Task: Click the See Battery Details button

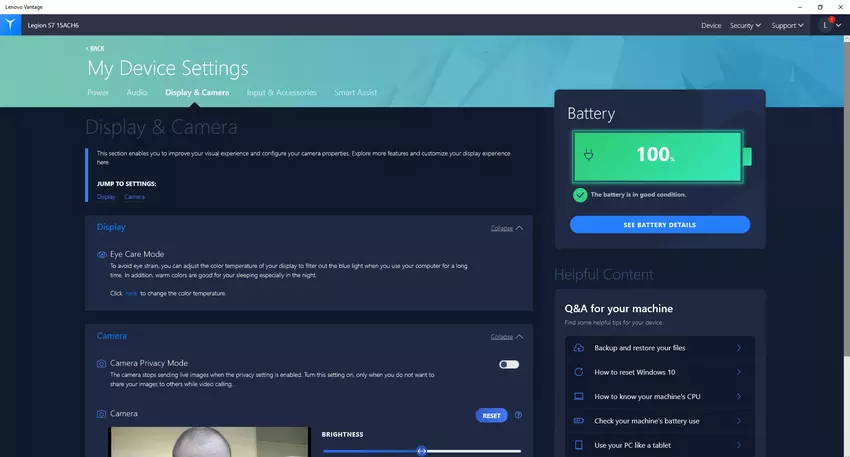Action: click(x=659, y=225)
